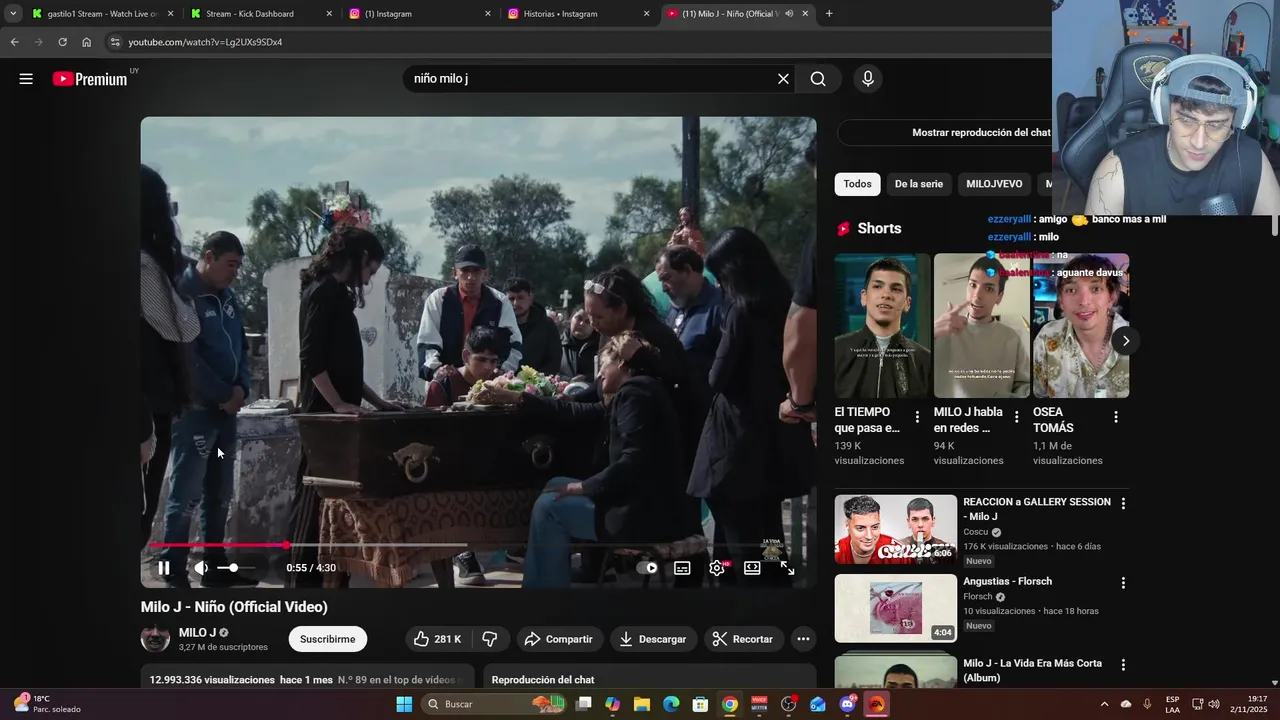Click the Compartir share button
This screenshot has width=1280, height=720.
pos(559,639)
